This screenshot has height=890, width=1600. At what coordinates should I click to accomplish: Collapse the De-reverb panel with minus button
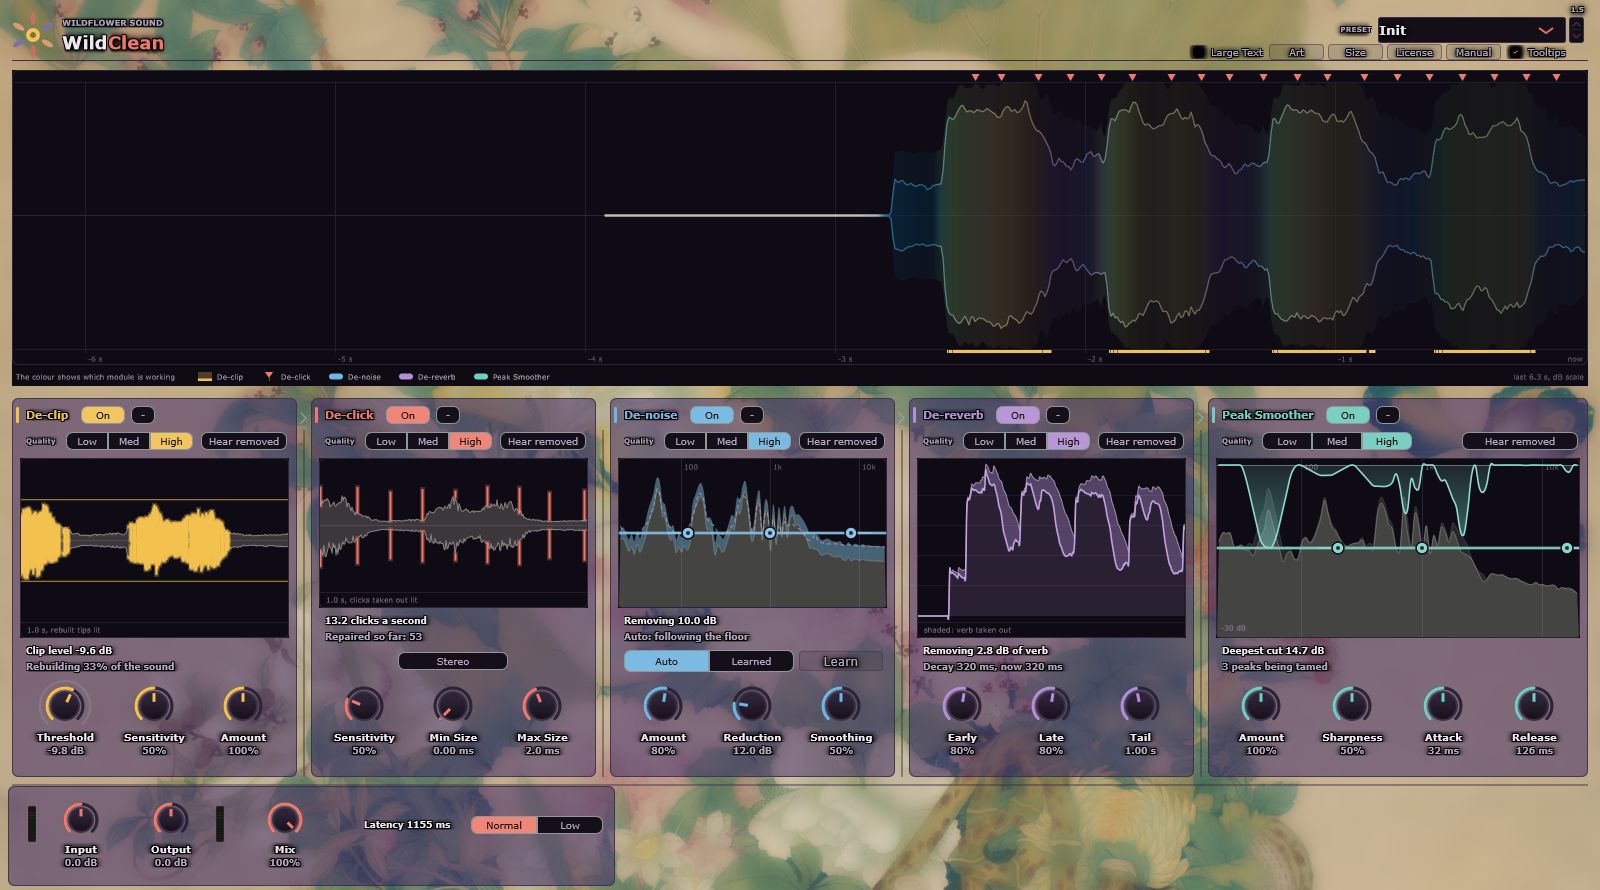(x=1058, y=415)
